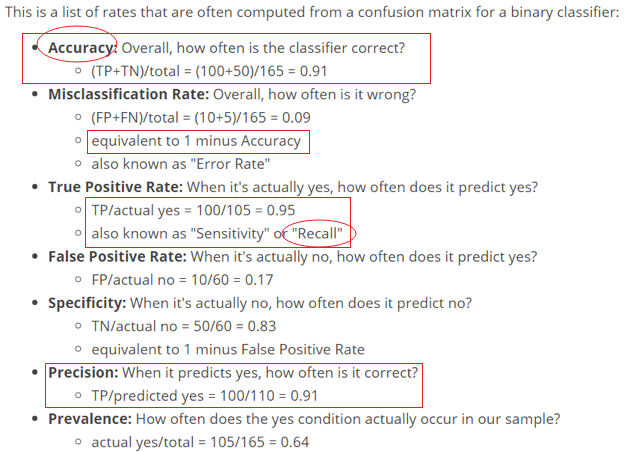This screenshot has width=627, height=452.
Task: Click the TN/actual no formula
Action: tap(184, 326)
